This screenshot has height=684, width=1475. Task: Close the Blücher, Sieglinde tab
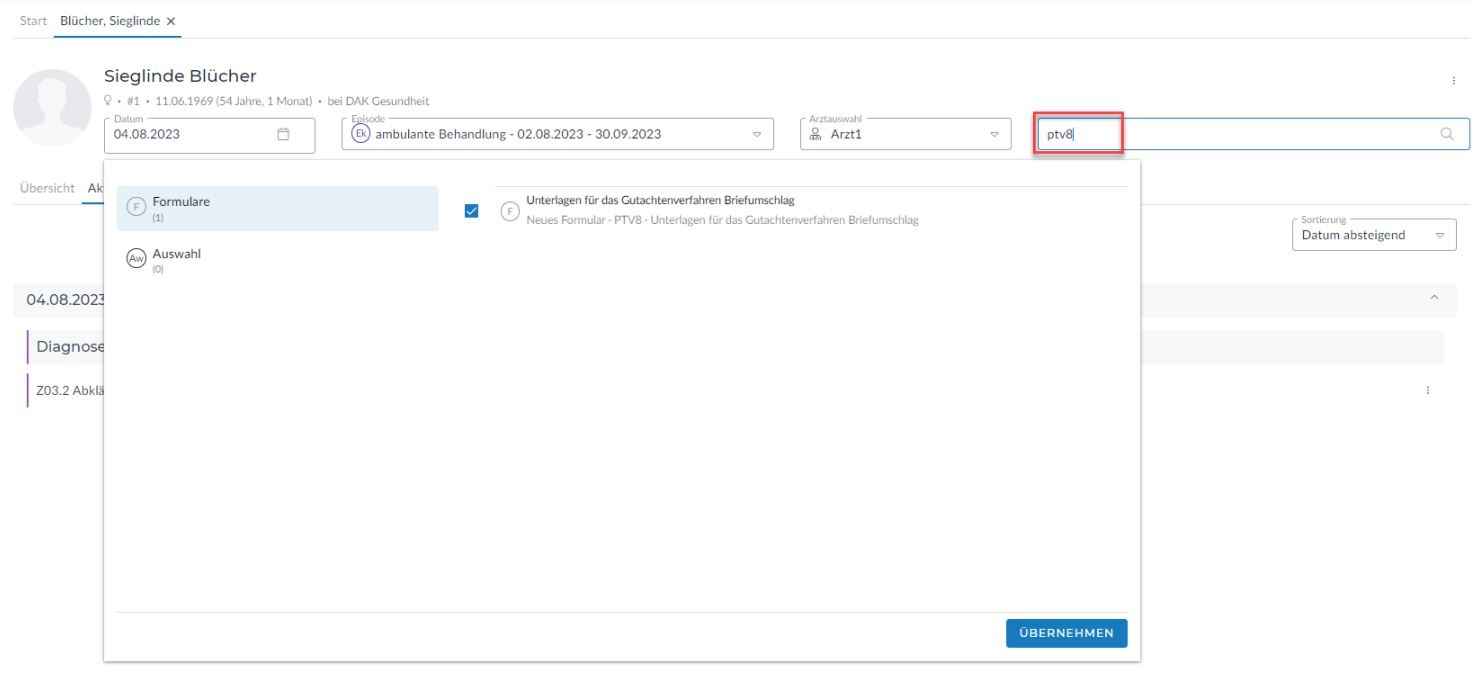(x=171, y=21)
